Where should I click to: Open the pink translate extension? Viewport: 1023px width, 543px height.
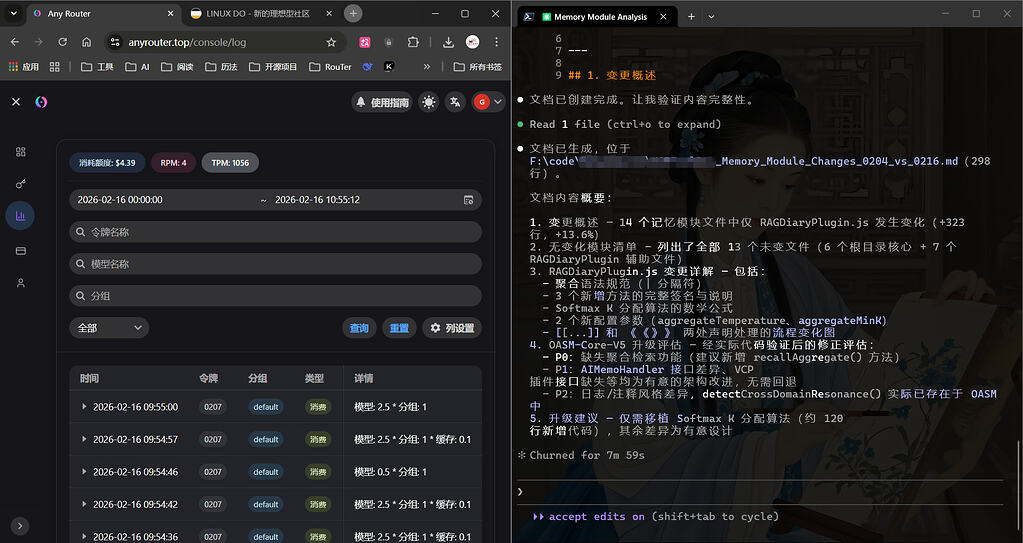click(x=365, y=42)
